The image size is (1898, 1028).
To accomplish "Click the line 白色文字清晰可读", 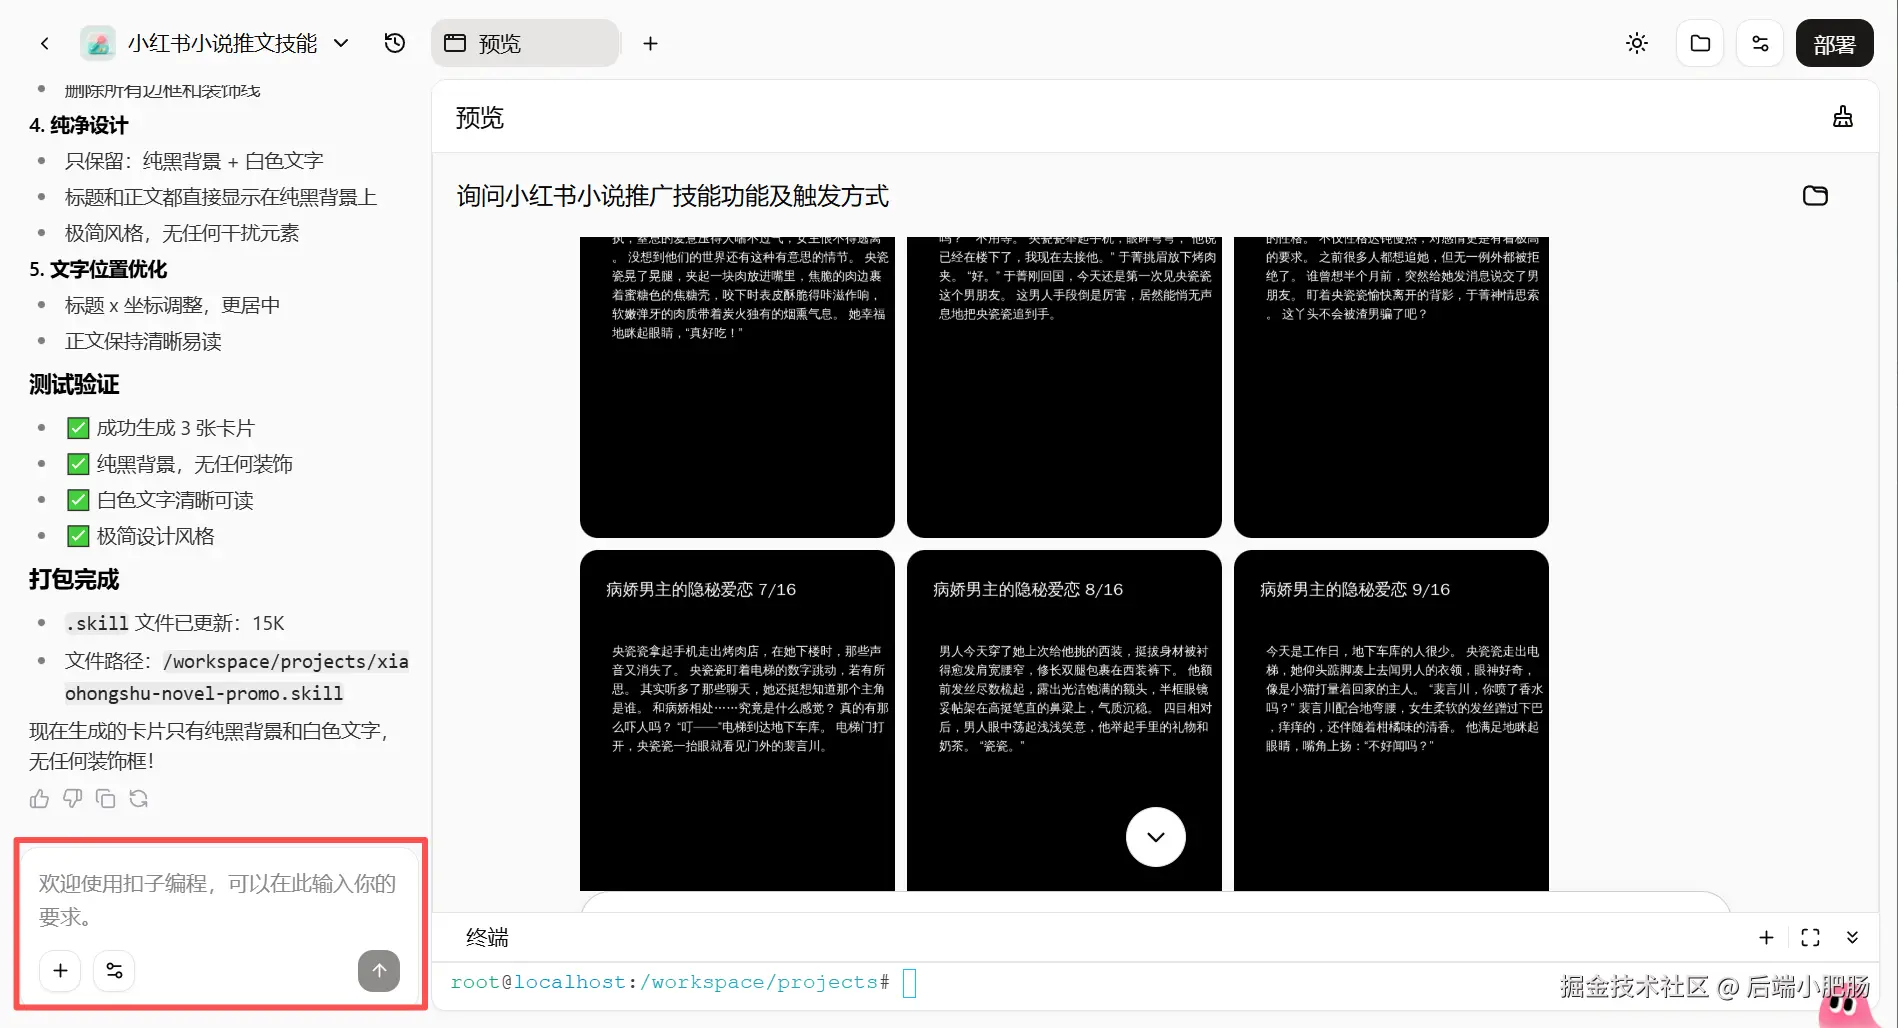I will click(160, 500).
